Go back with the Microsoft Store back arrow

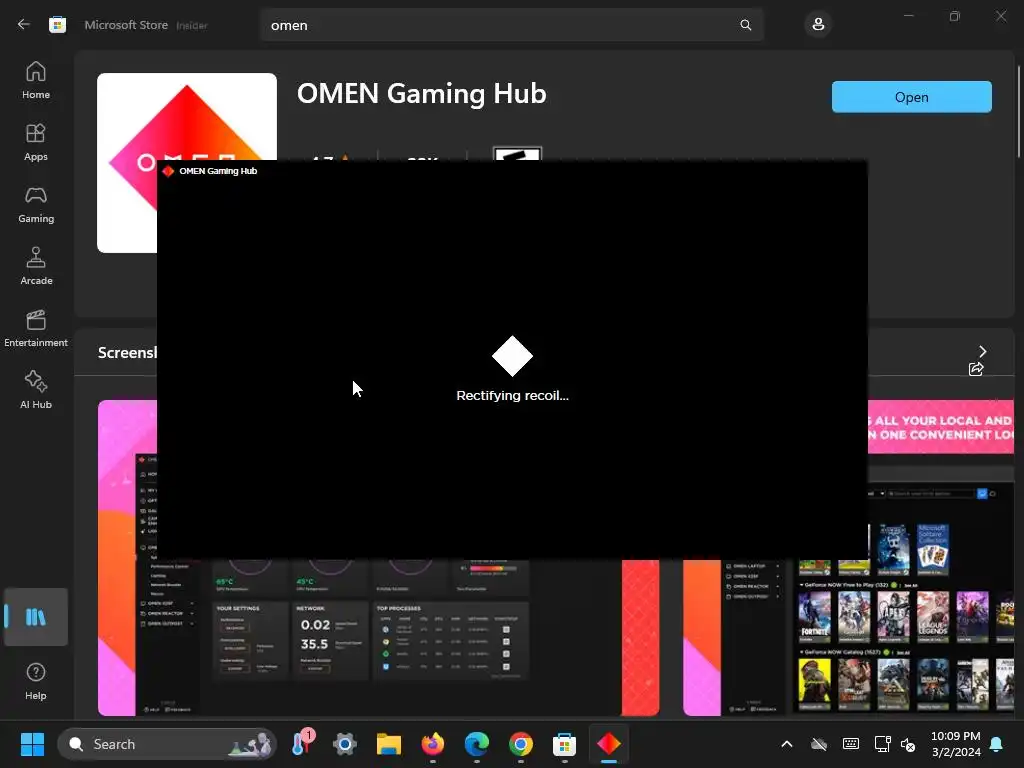click(24, 25)
